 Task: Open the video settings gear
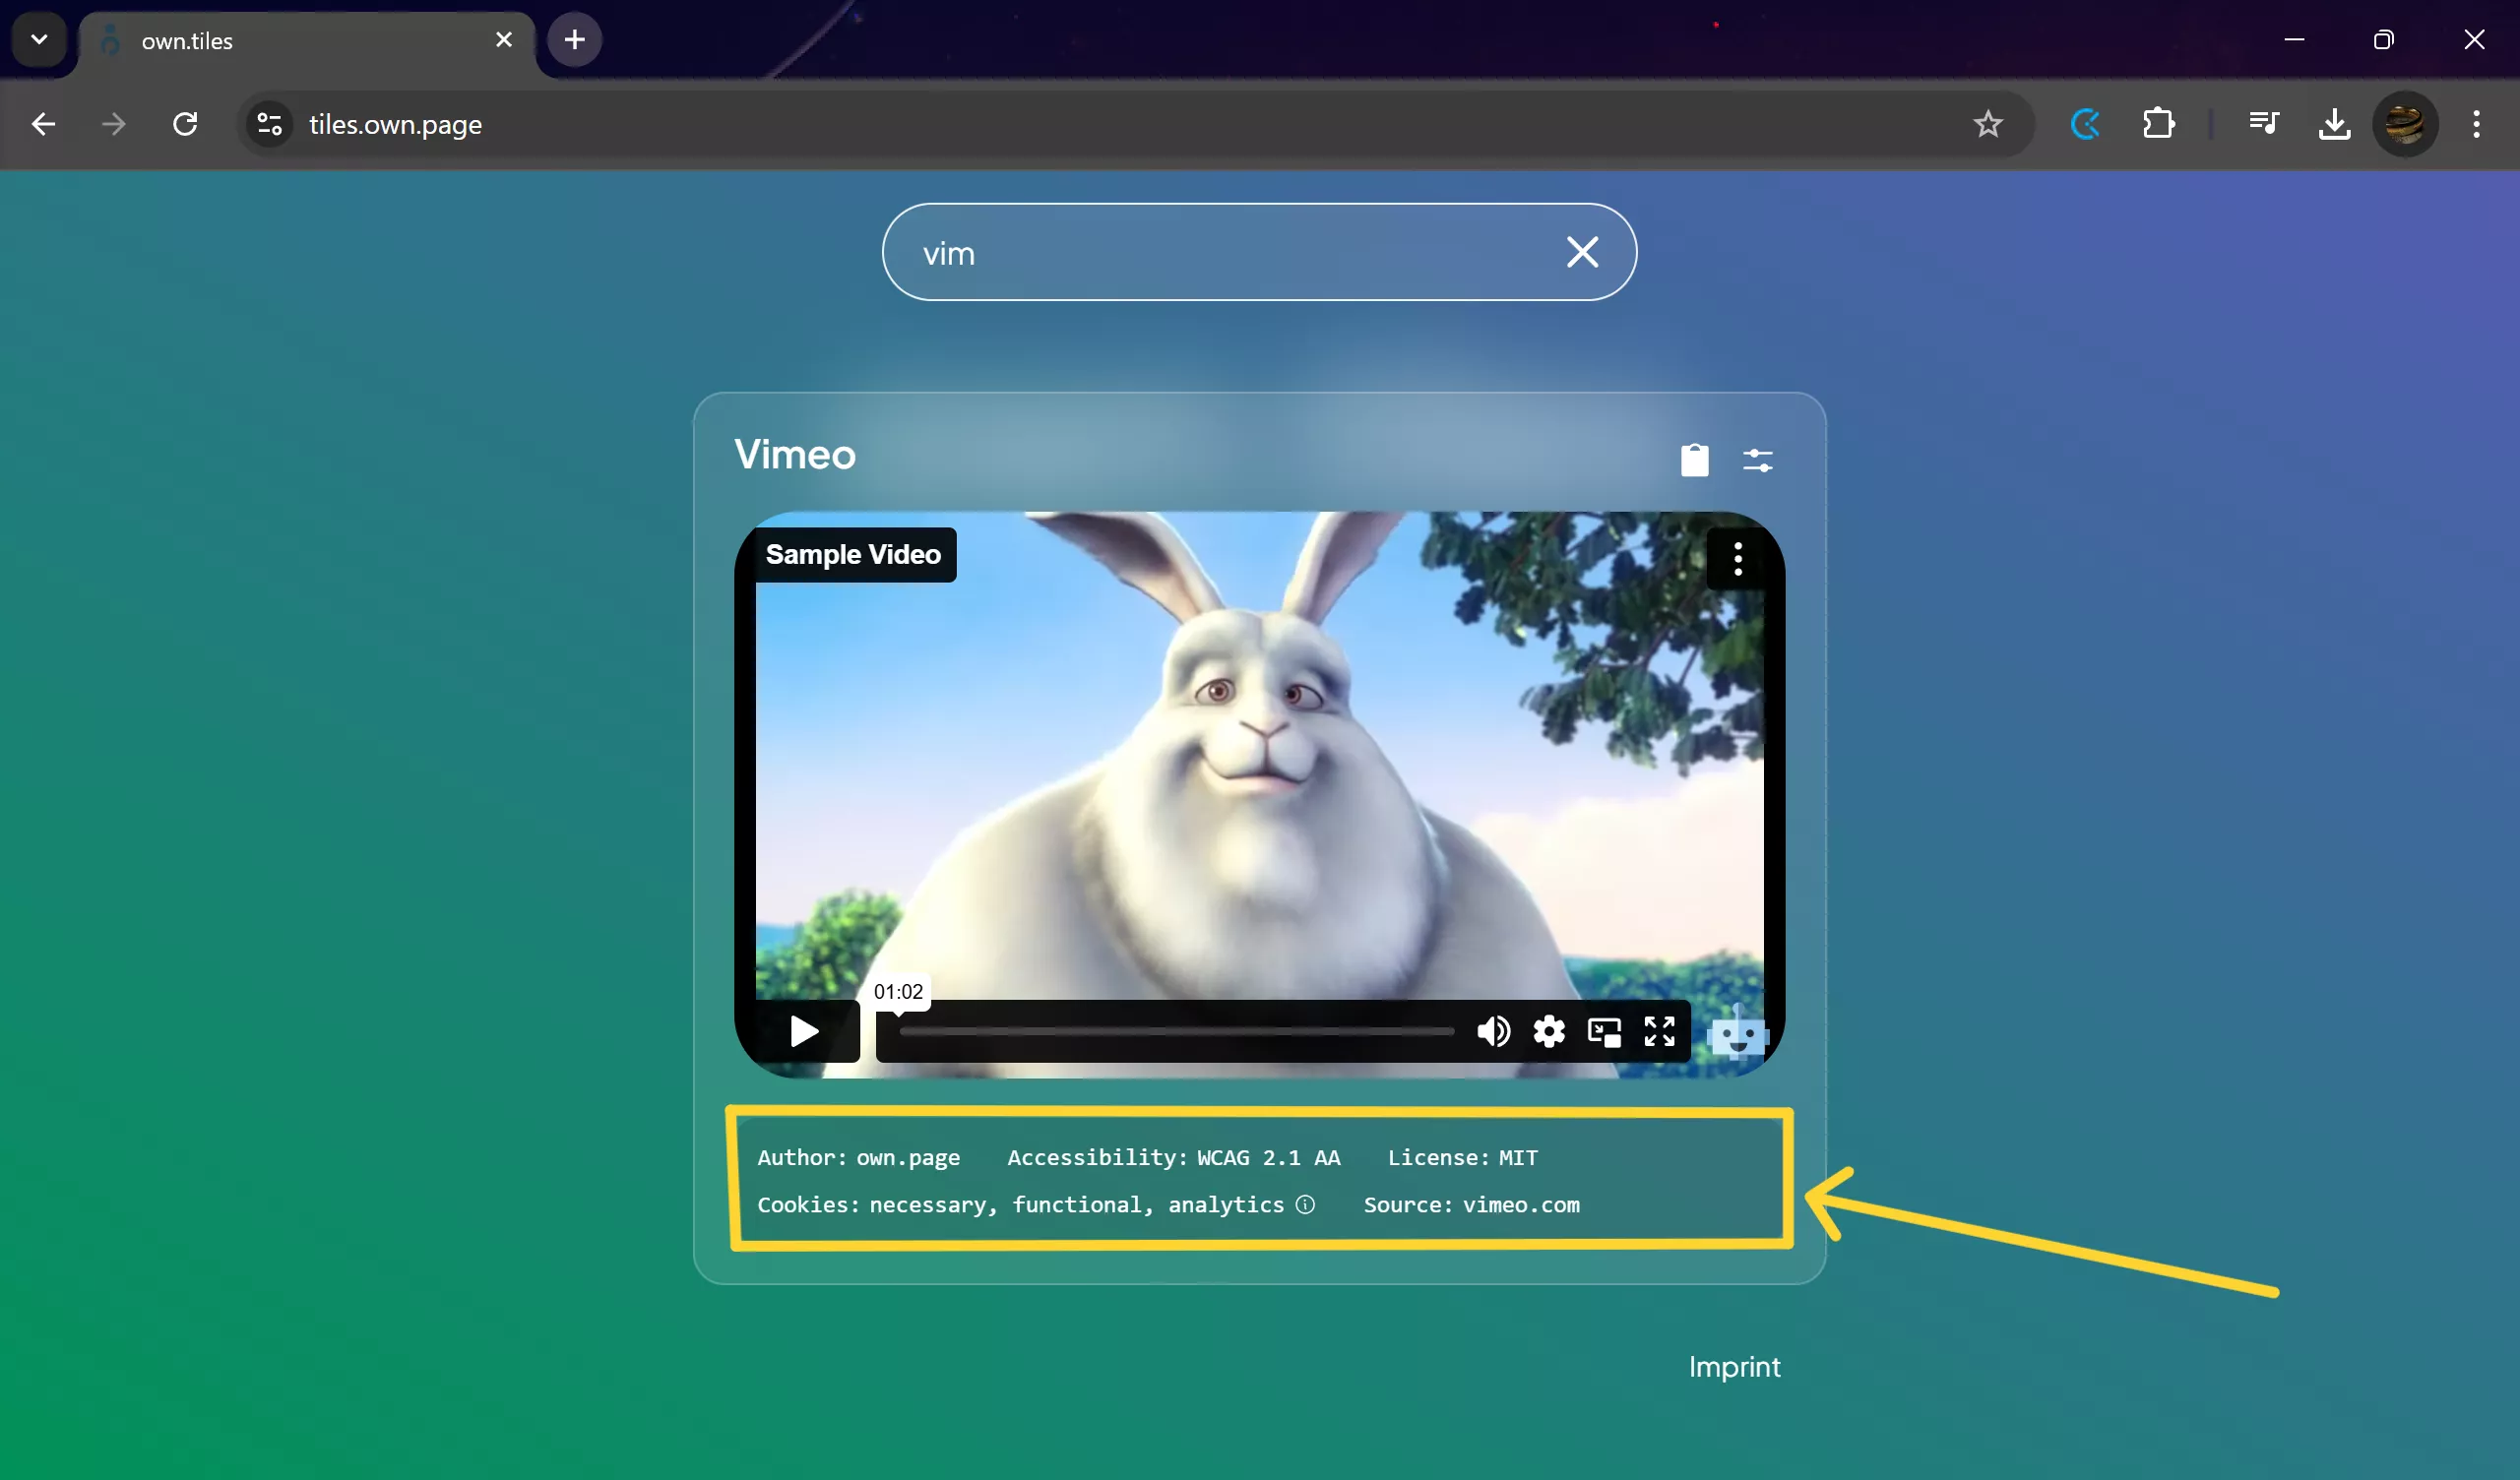point(1549,1032)
